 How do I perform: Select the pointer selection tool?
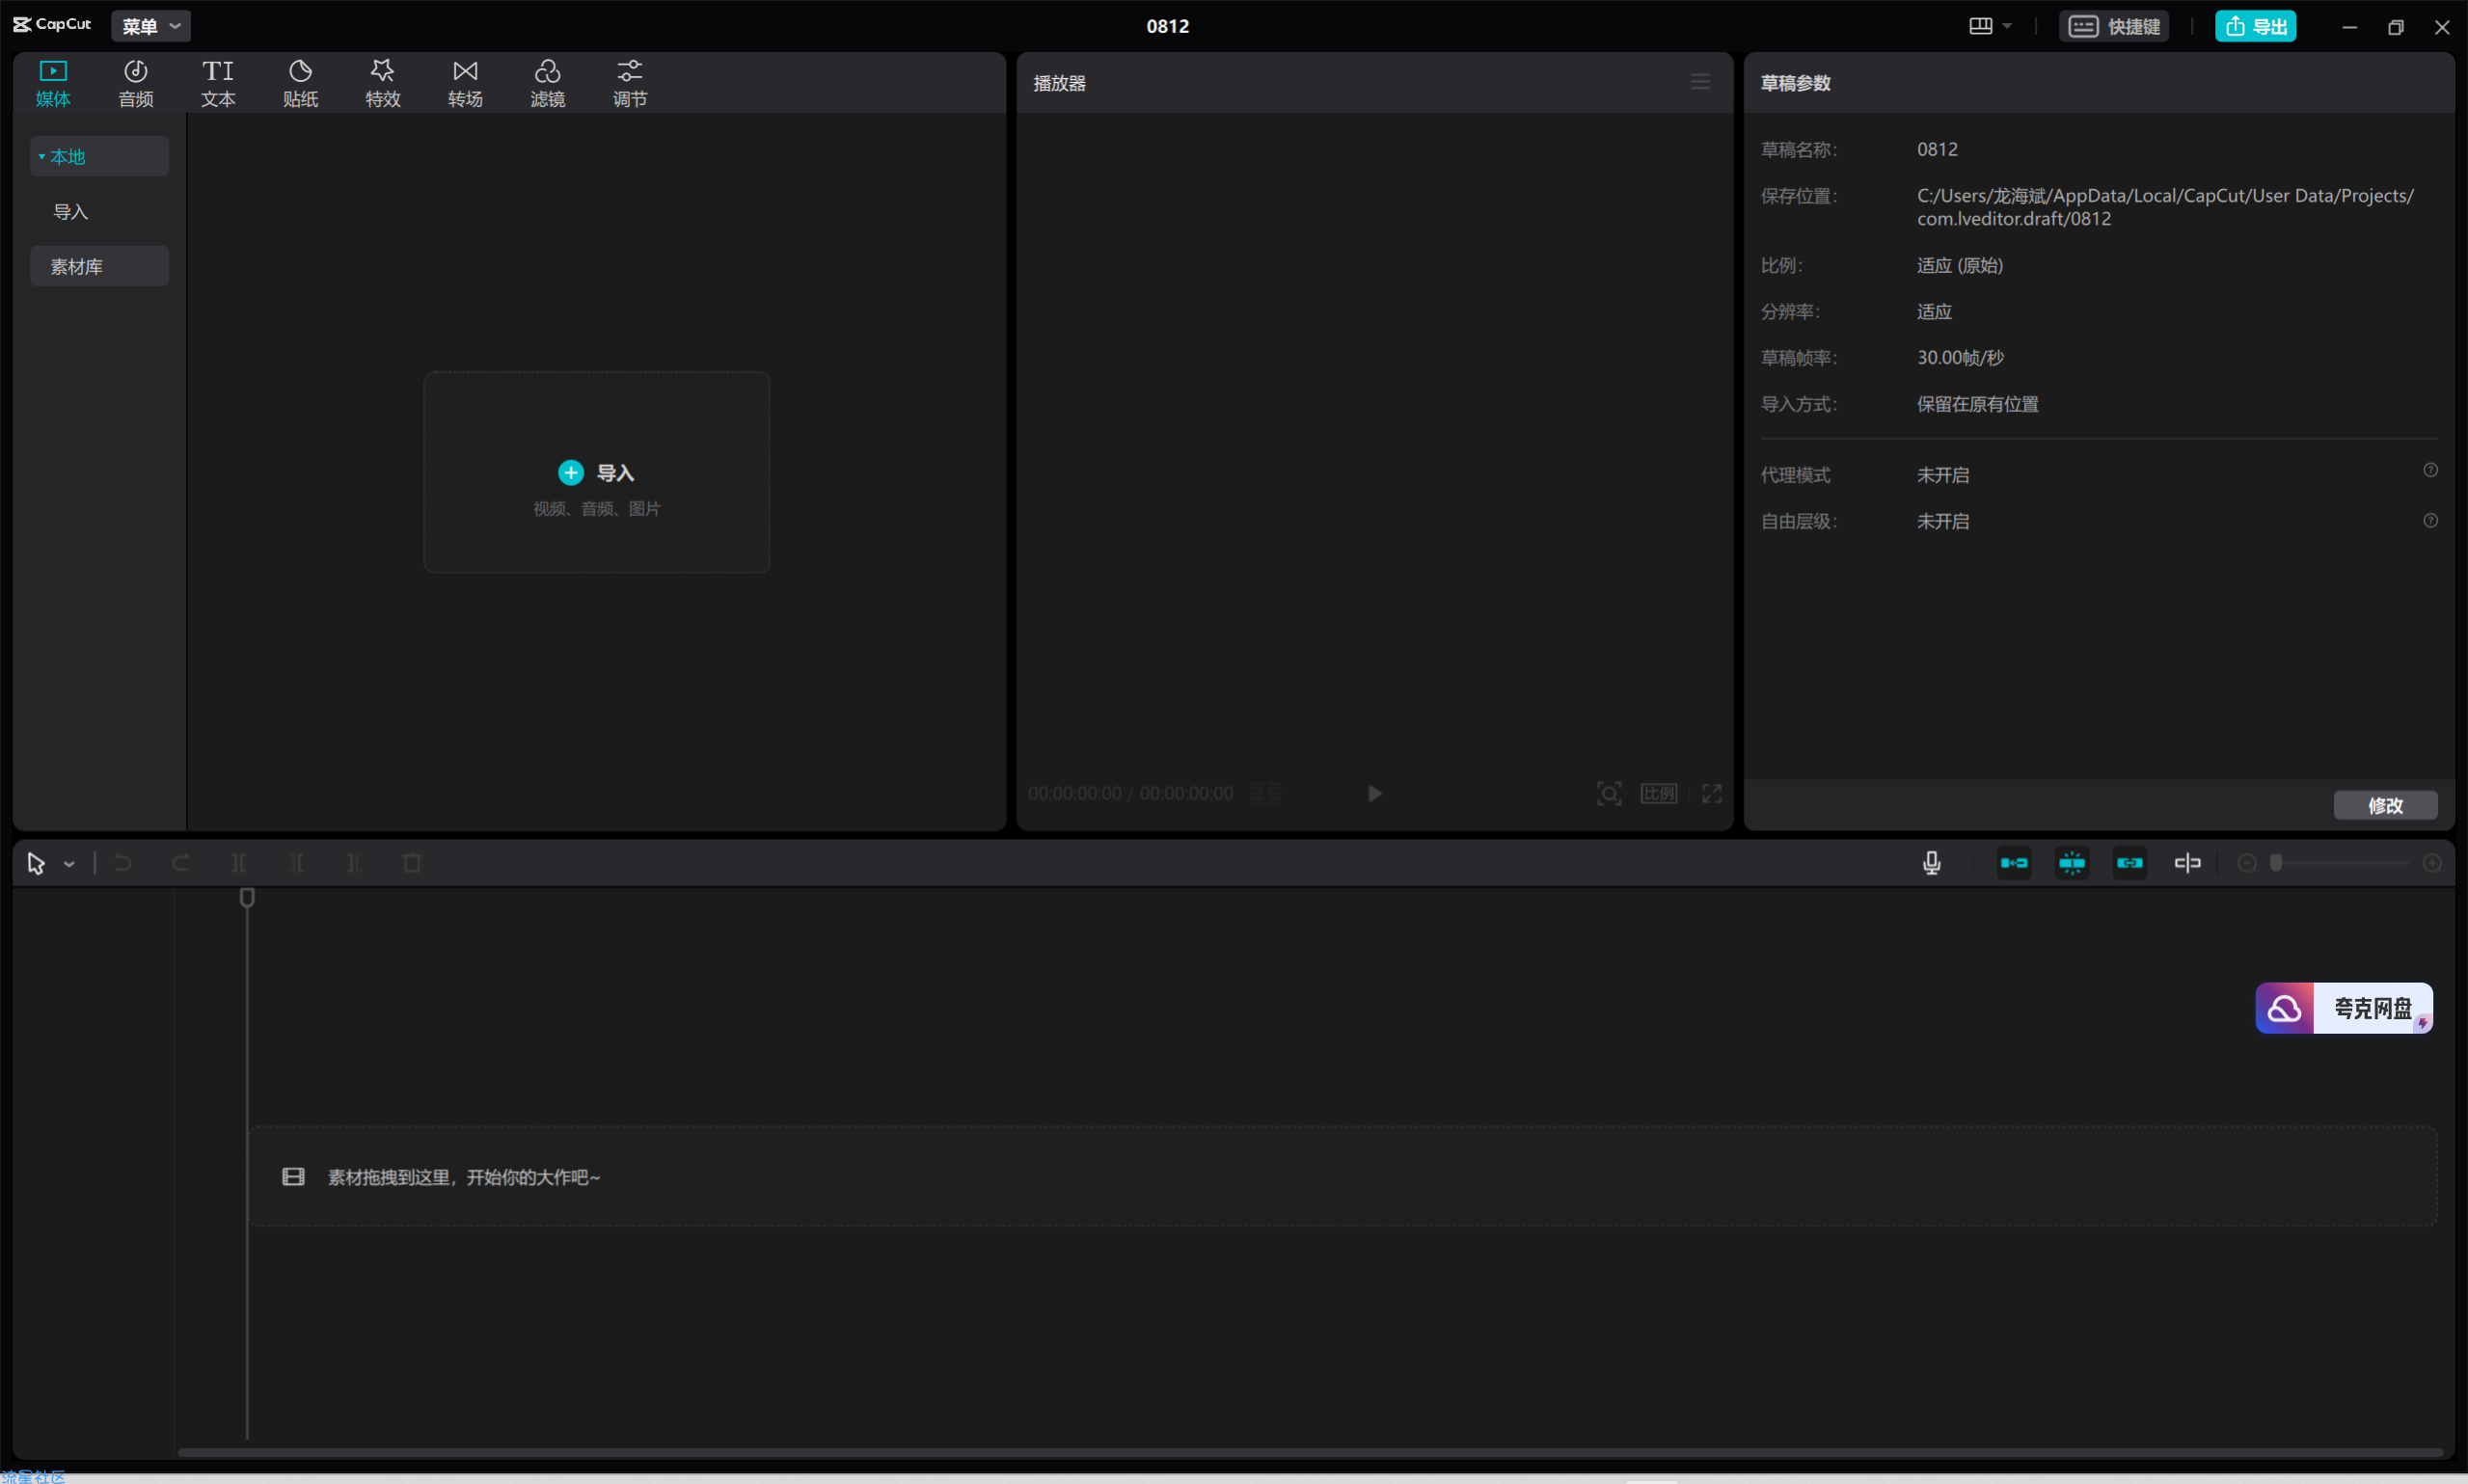(36, 863)
